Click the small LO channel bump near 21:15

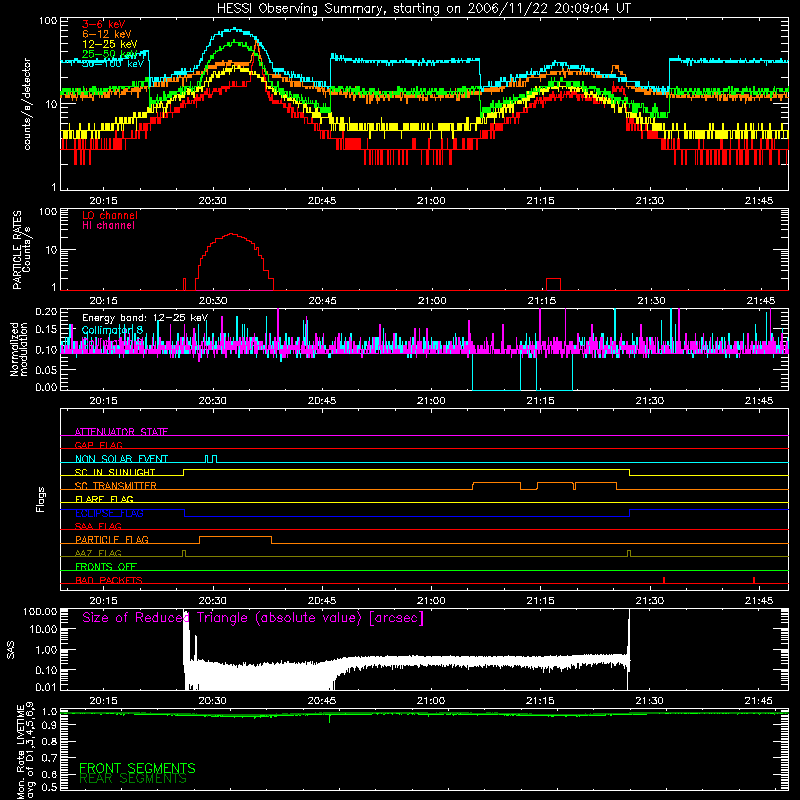(553, 283)
